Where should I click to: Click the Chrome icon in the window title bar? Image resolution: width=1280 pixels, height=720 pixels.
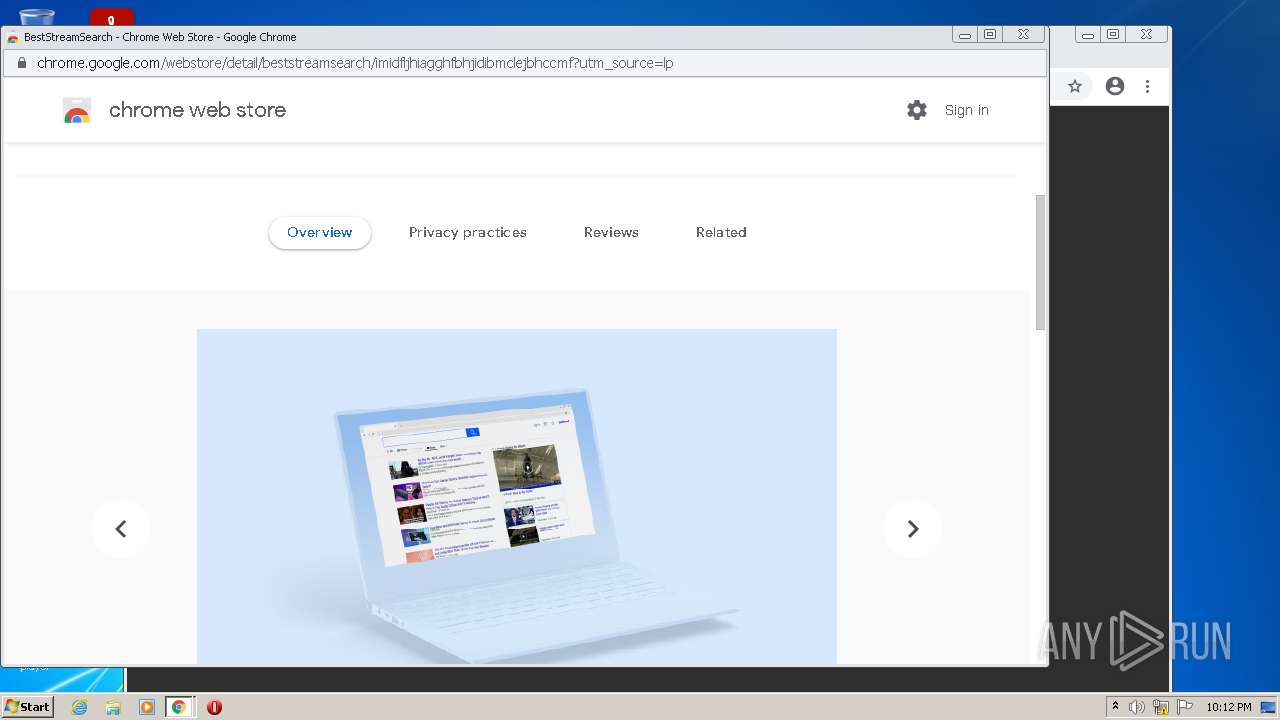point(13,37)
